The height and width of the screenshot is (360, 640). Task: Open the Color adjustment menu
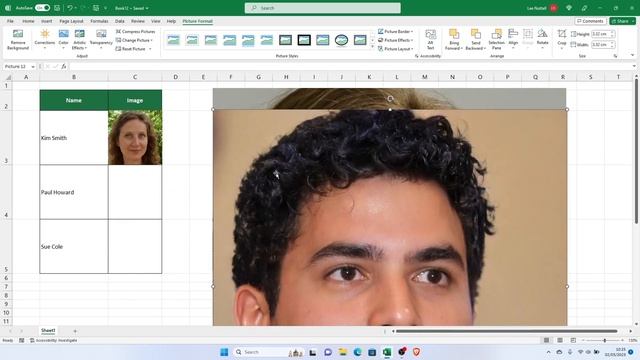click(63, 40)
